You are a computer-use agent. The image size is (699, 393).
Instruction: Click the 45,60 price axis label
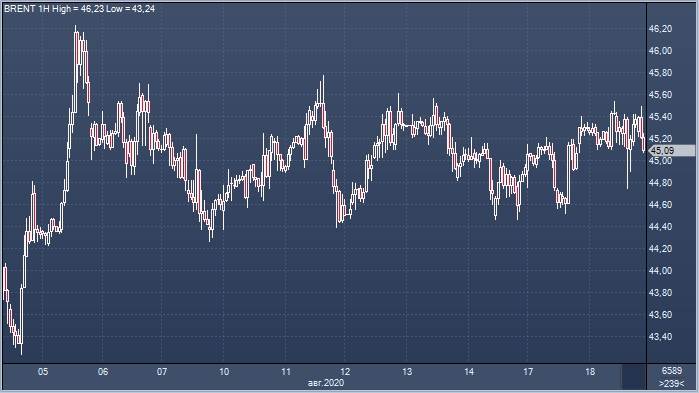pos(660,94)
